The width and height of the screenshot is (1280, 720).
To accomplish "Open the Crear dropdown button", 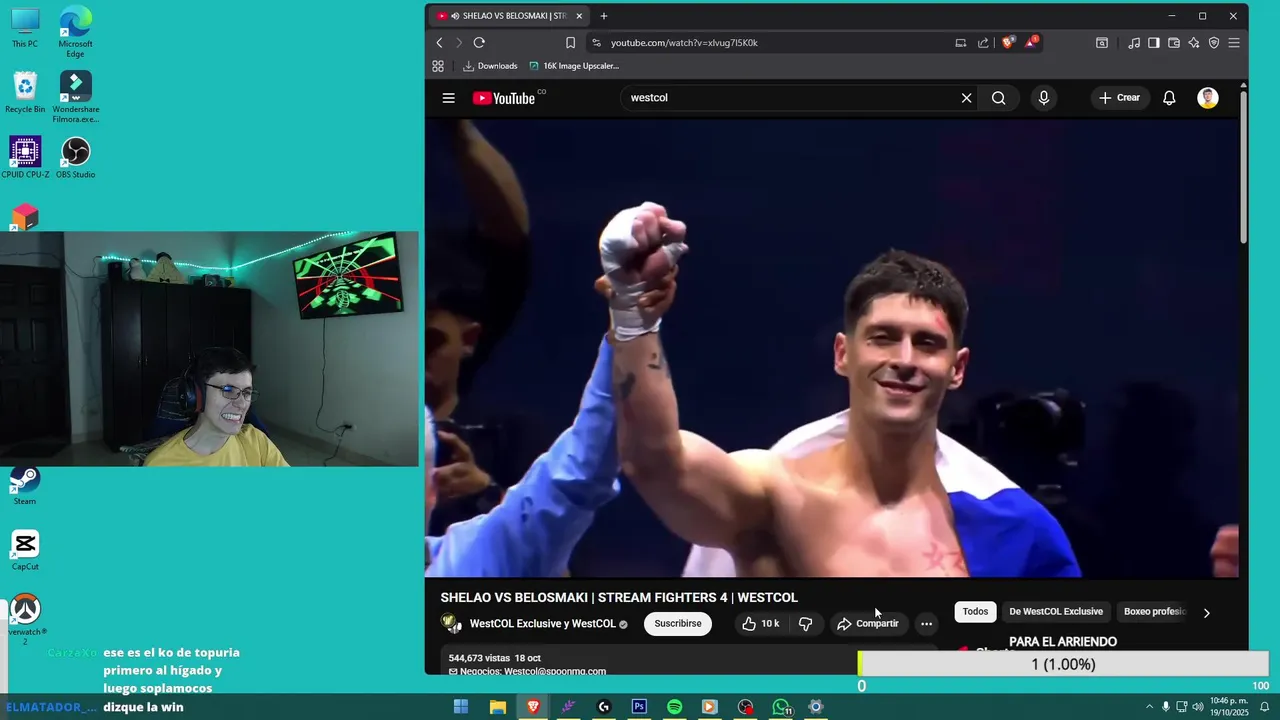I will coord(1119,98).
